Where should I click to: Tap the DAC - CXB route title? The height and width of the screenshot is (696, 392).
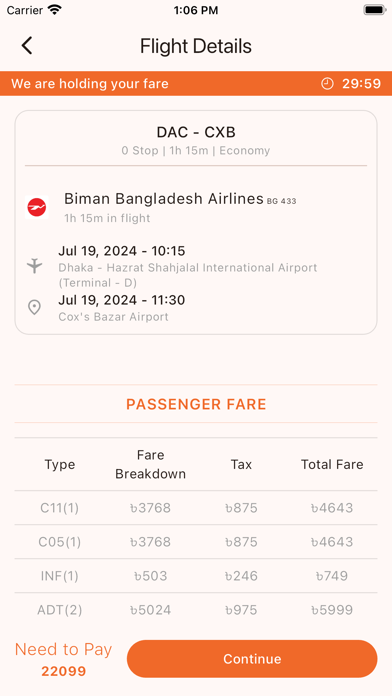point(196,132)
